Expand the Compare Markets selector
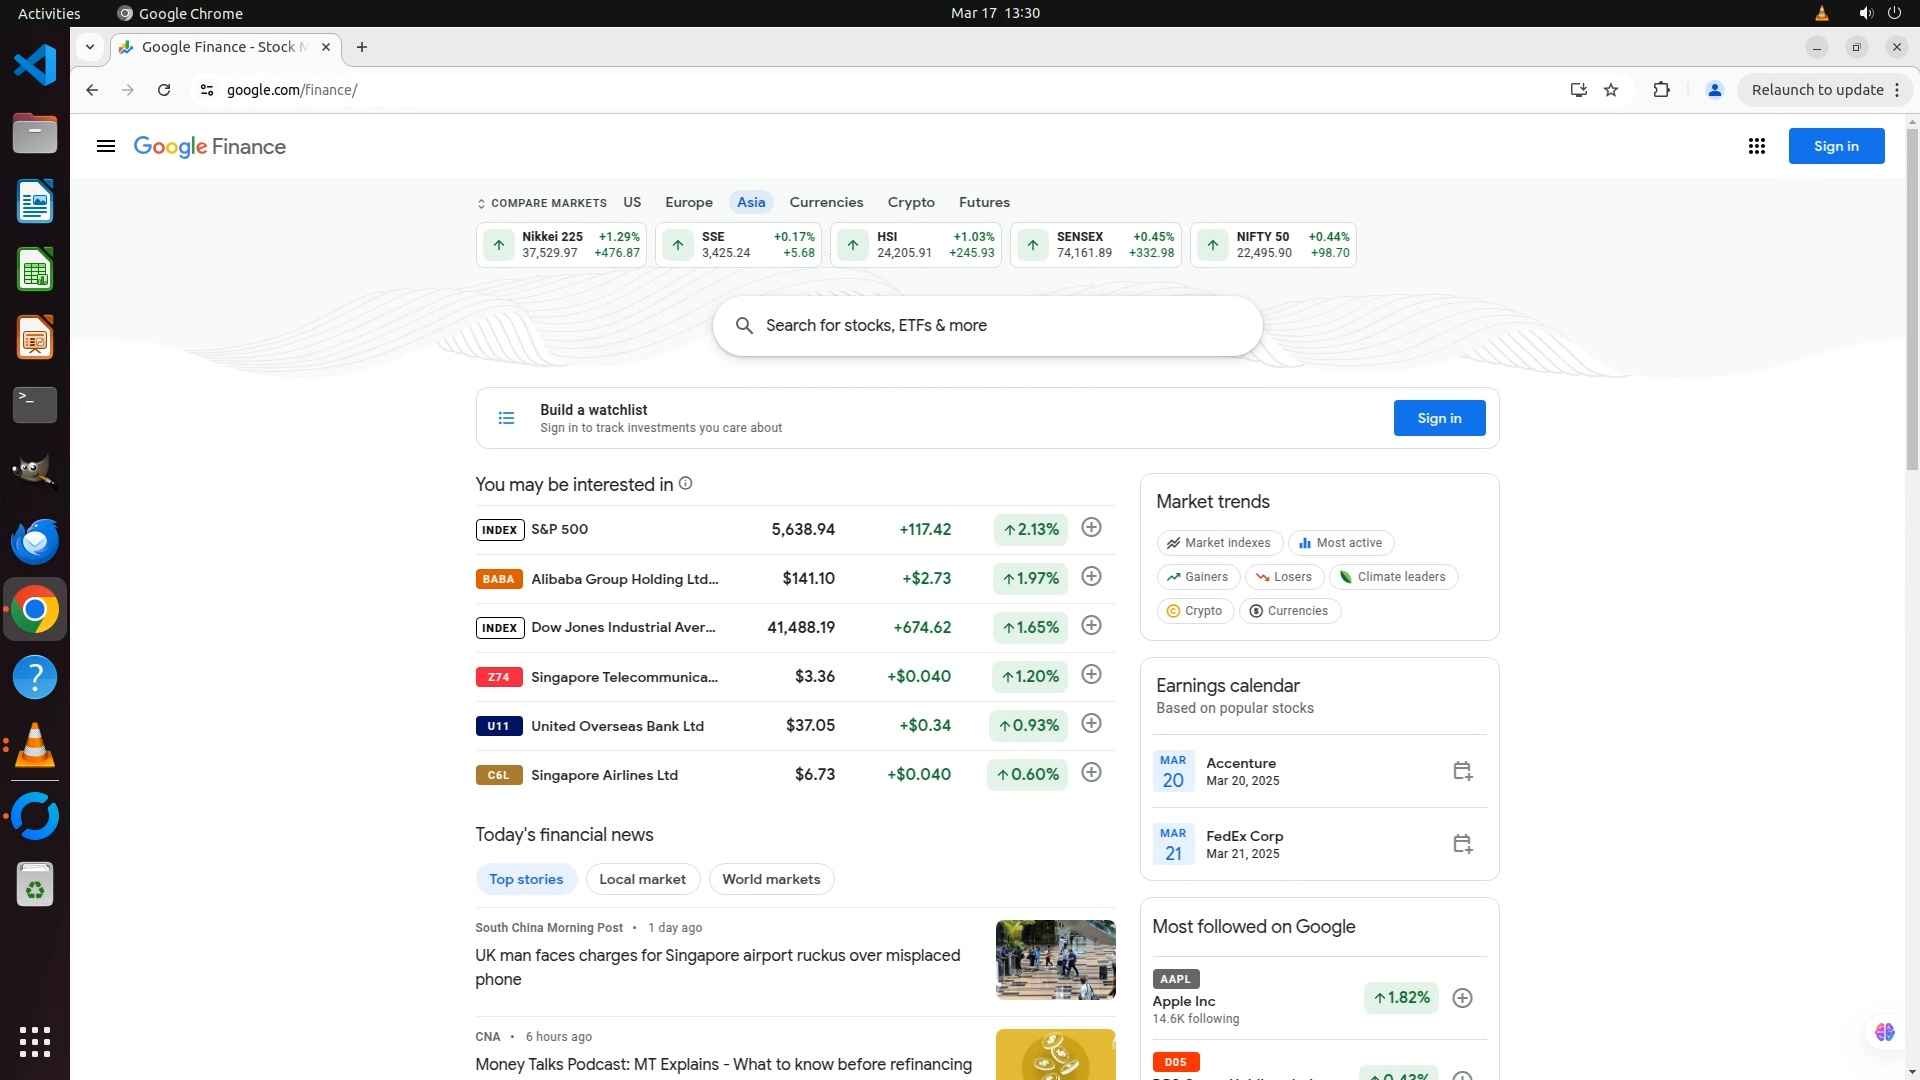The height and width of the screenshot is (1080, 1920). pos(542,203)
